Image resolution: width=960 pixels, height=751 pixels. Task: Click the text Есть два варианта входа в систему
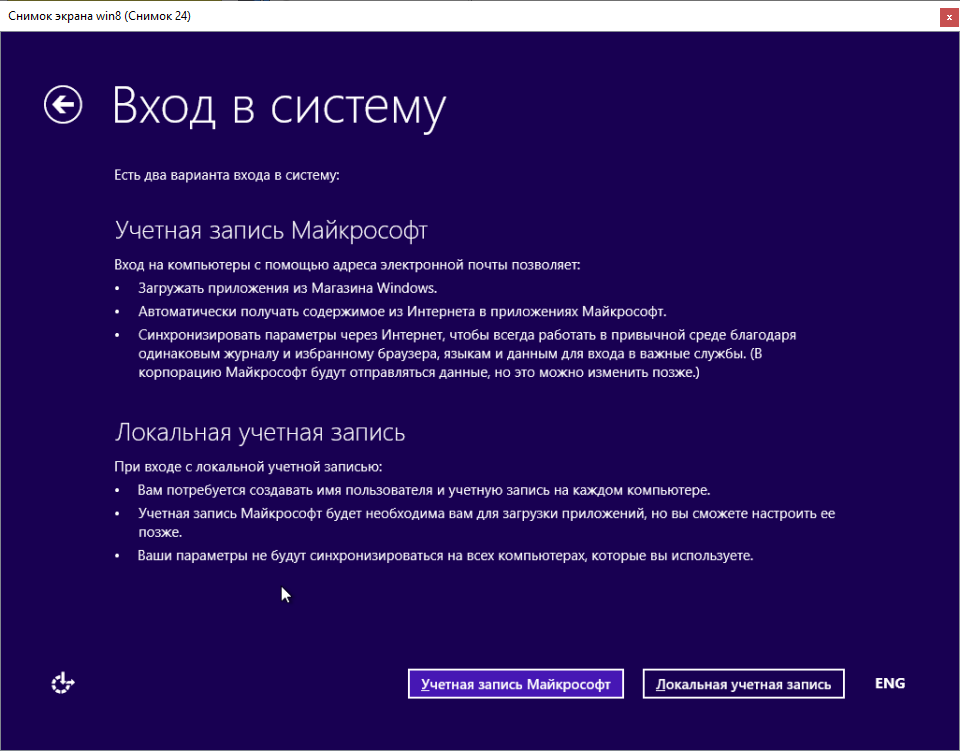tap(227, 176)
